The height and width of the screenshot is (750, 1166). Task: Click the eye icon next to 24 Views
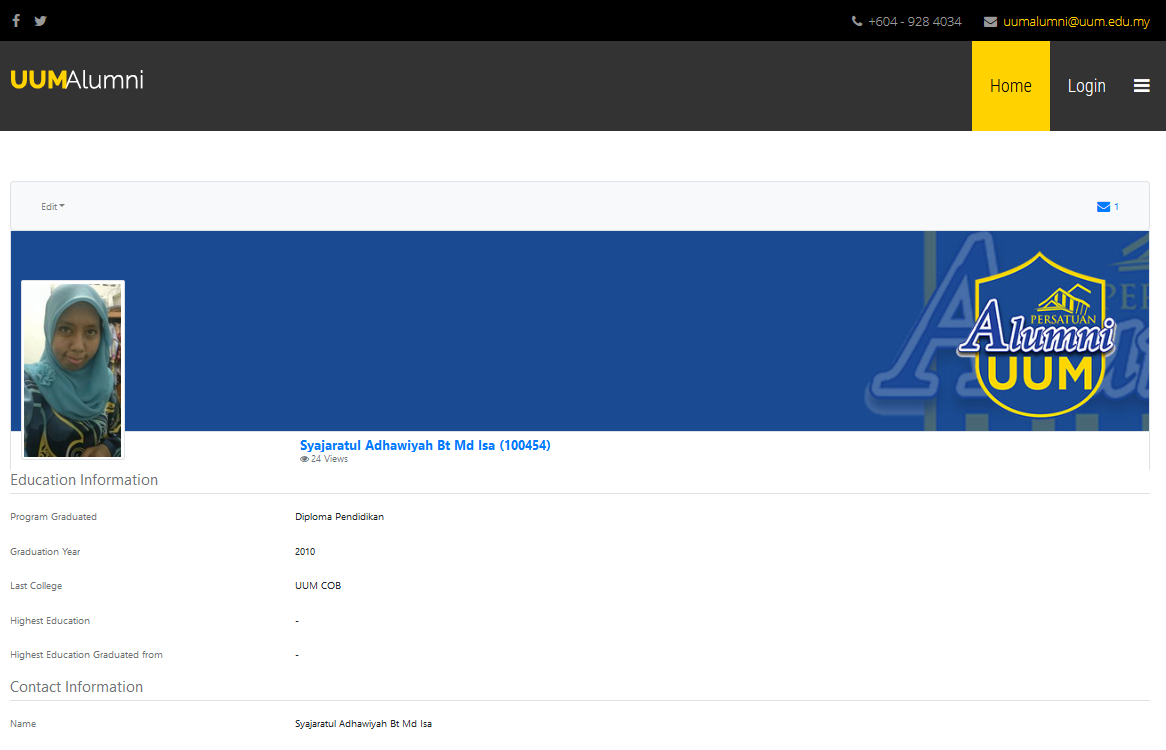304,459
